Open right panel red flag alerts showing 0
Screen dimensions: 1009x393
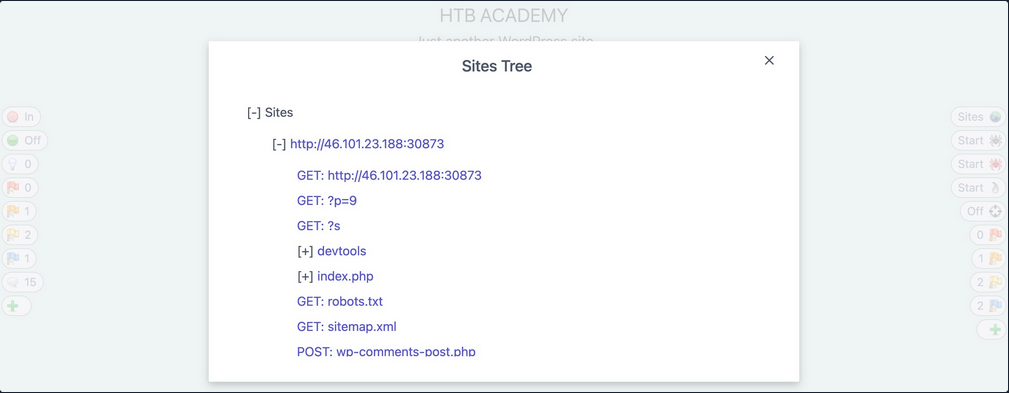(x=988, y=235)
